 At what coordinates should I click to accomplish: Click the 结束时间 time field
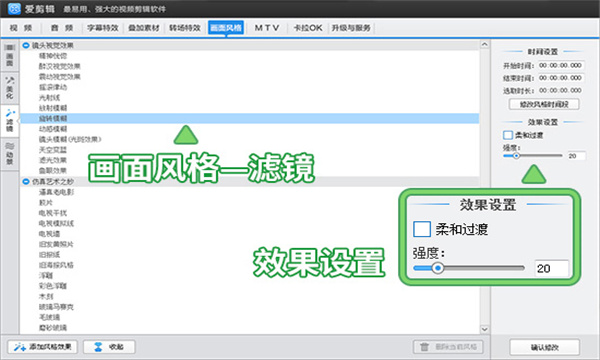(x=561, y=78)
